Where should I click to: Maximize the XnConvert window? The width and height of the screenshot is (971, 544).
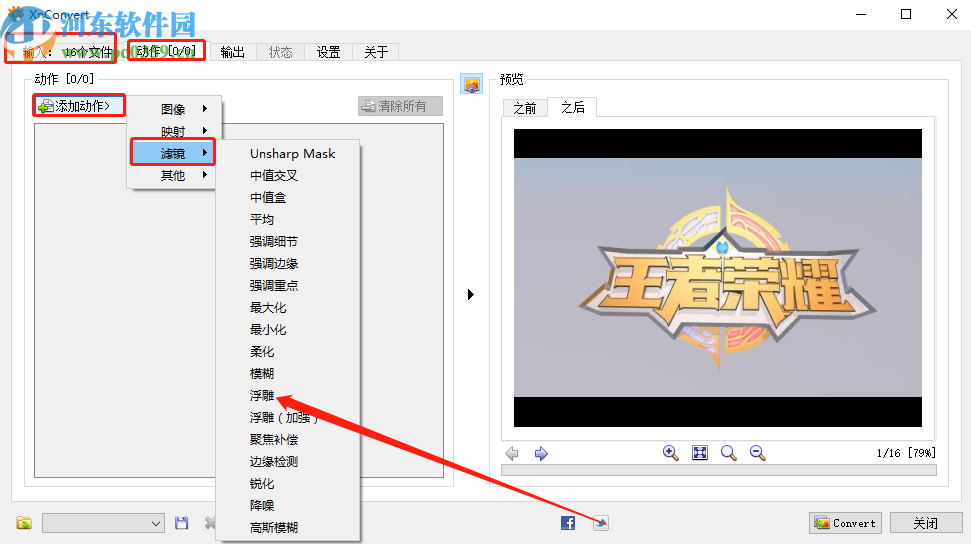pos(906,14)
